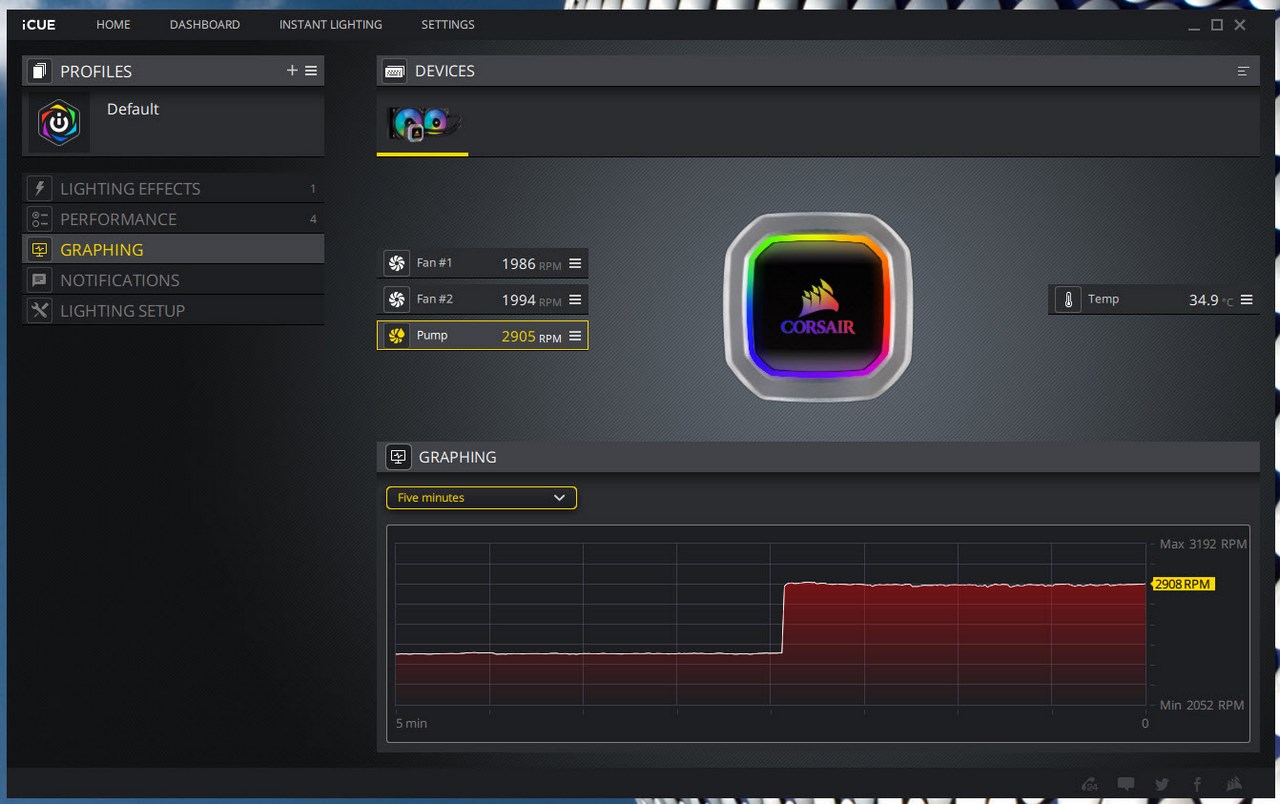
Task: Maximize the iCUE window
Action: [1217, 25]
